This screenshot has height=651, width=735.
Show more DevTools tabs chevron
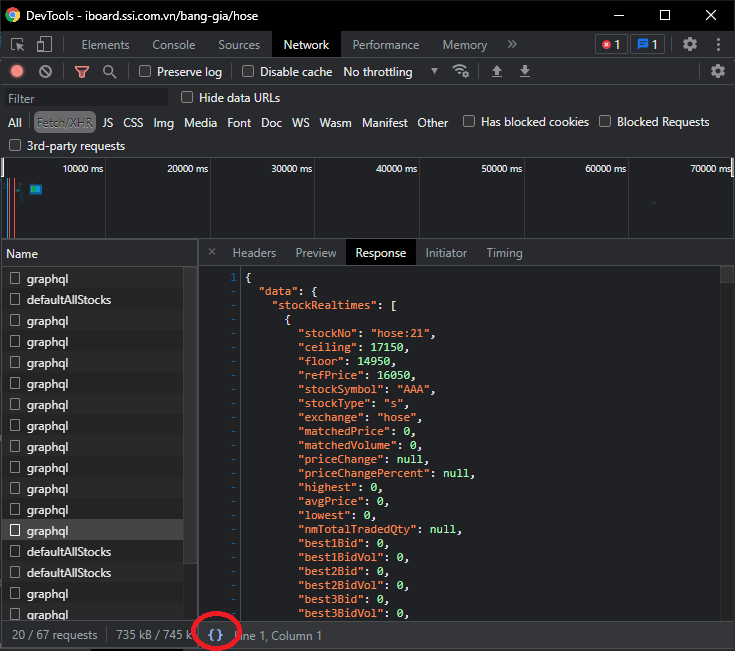click(512, 45)
